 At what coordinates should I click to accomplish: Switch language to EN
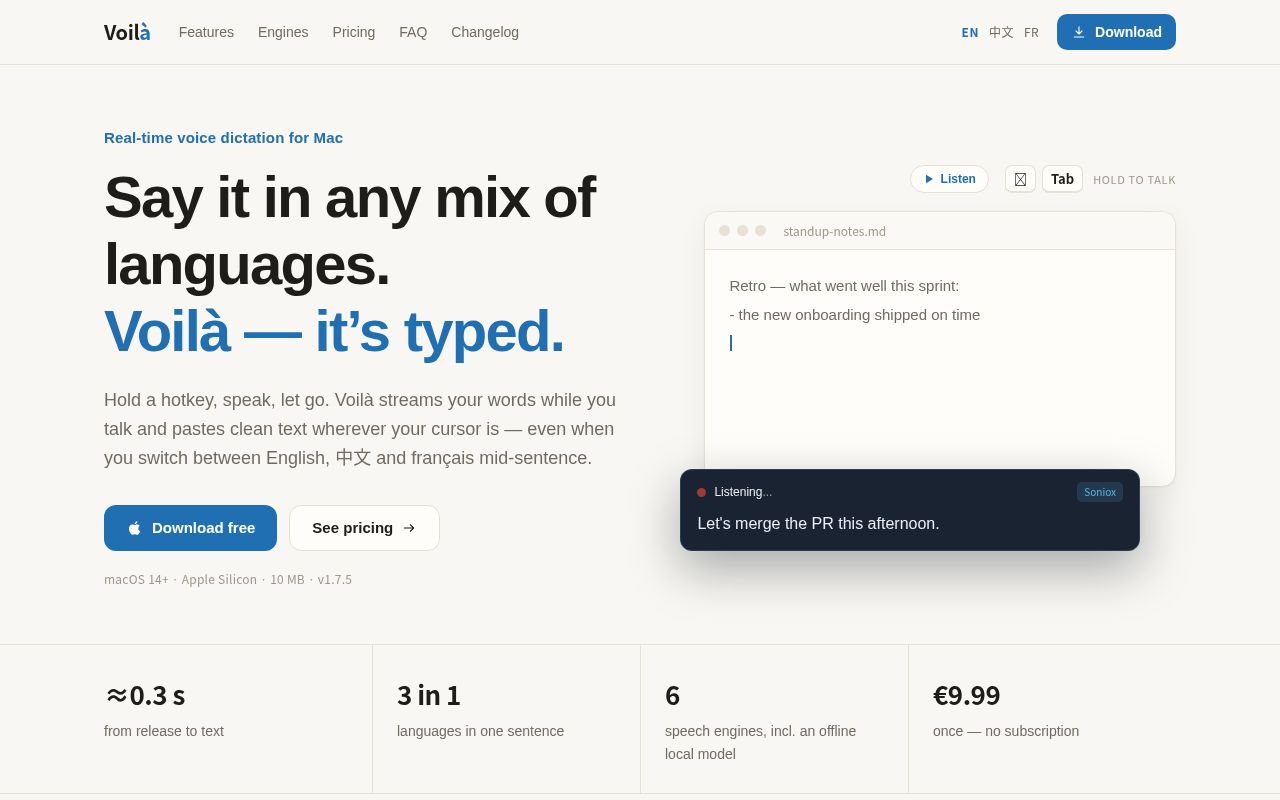click(x=970, y=32)
